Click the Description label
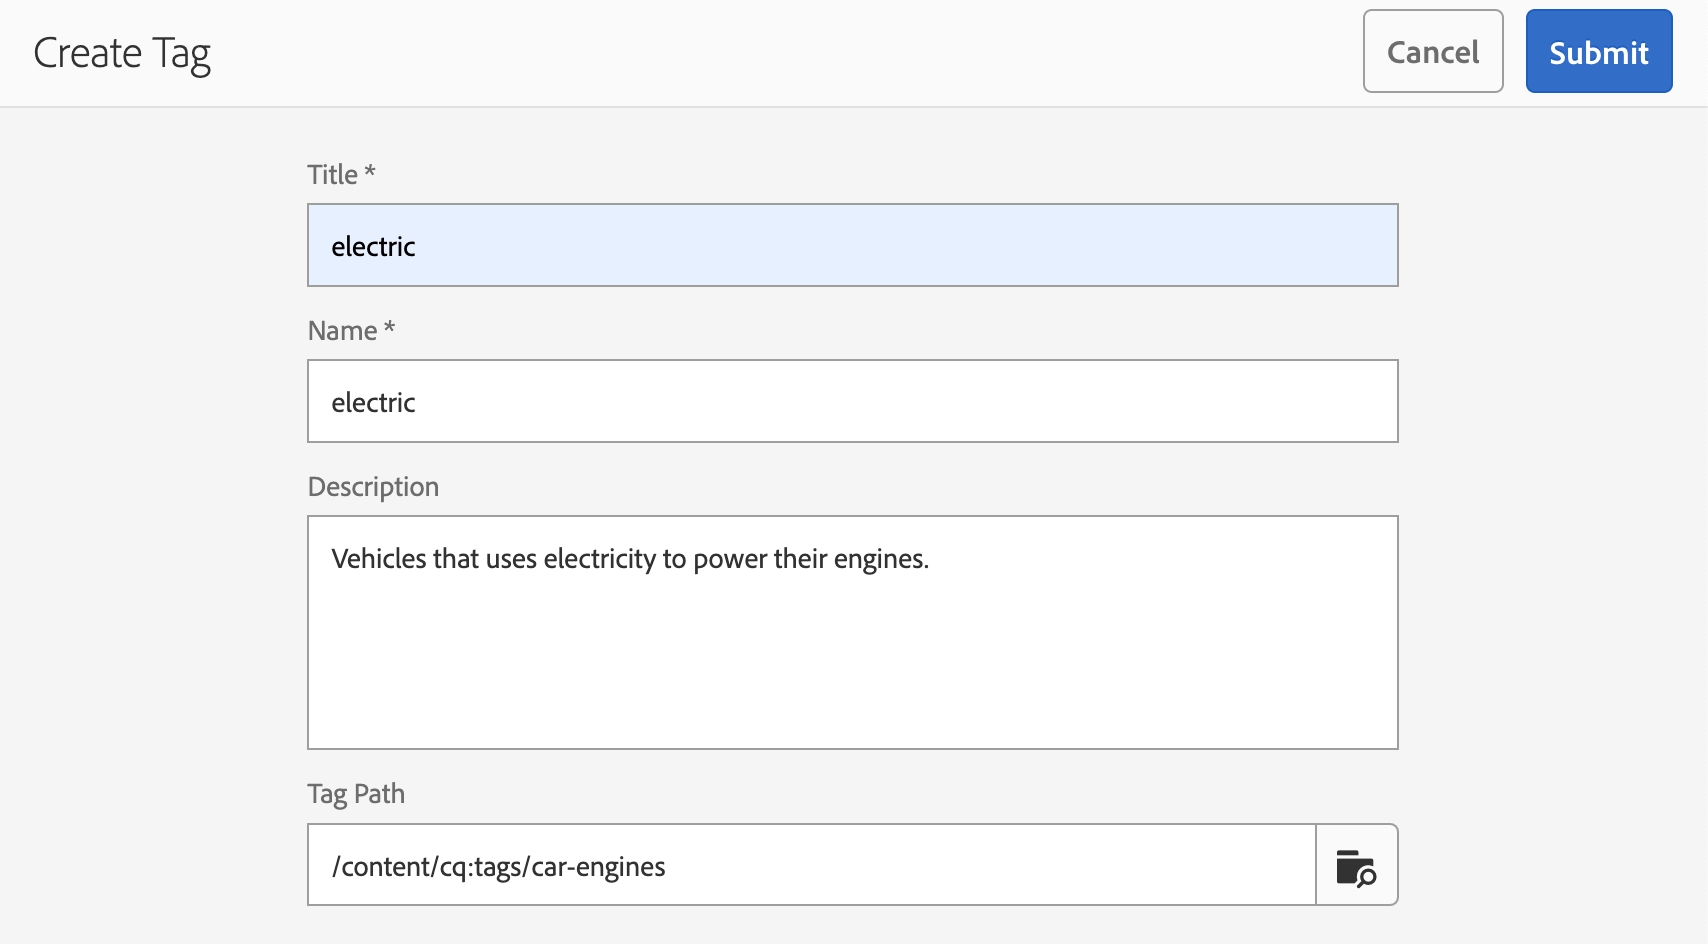Image resolution: width=1708 pixels, height=944 pixels. click(374, 487)
